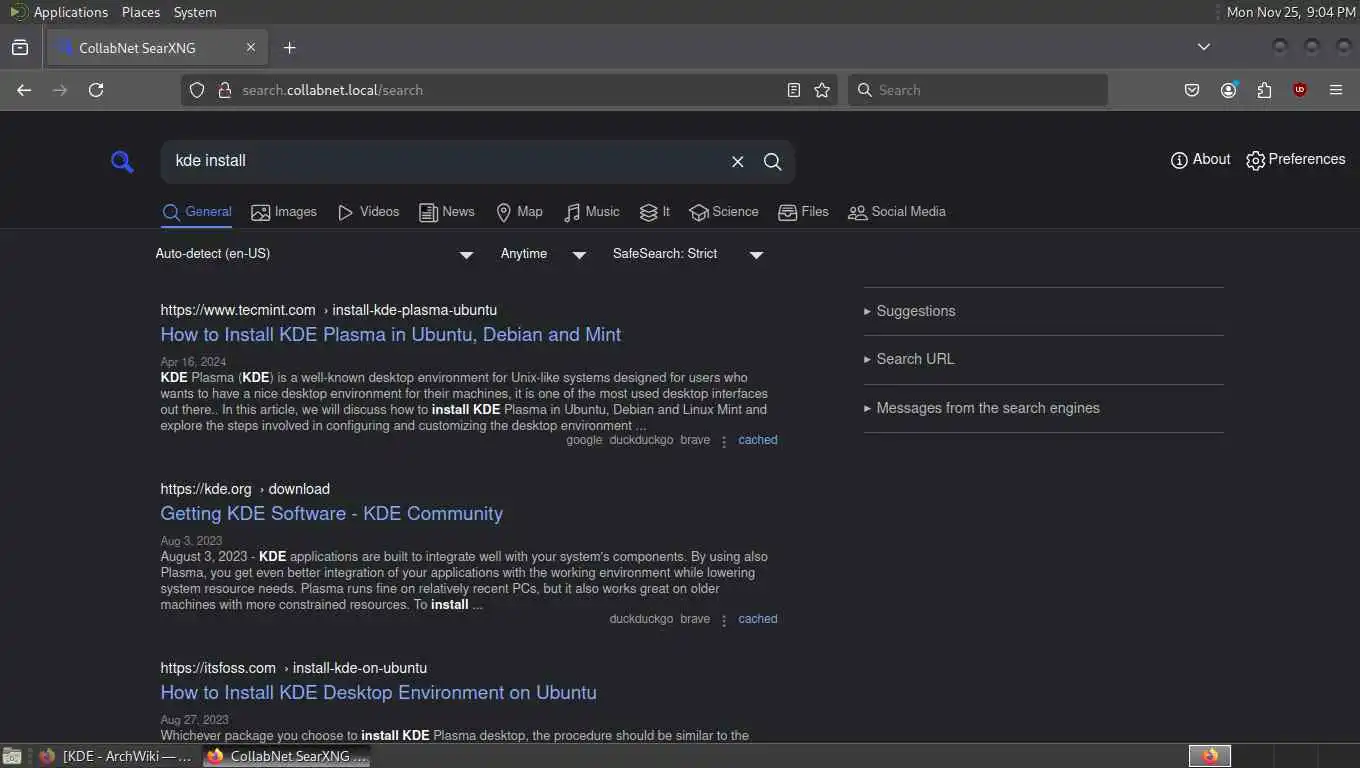Click show desktop icon in taskbar
Viewport: 1360px width, 768px height.
(12, 756)
